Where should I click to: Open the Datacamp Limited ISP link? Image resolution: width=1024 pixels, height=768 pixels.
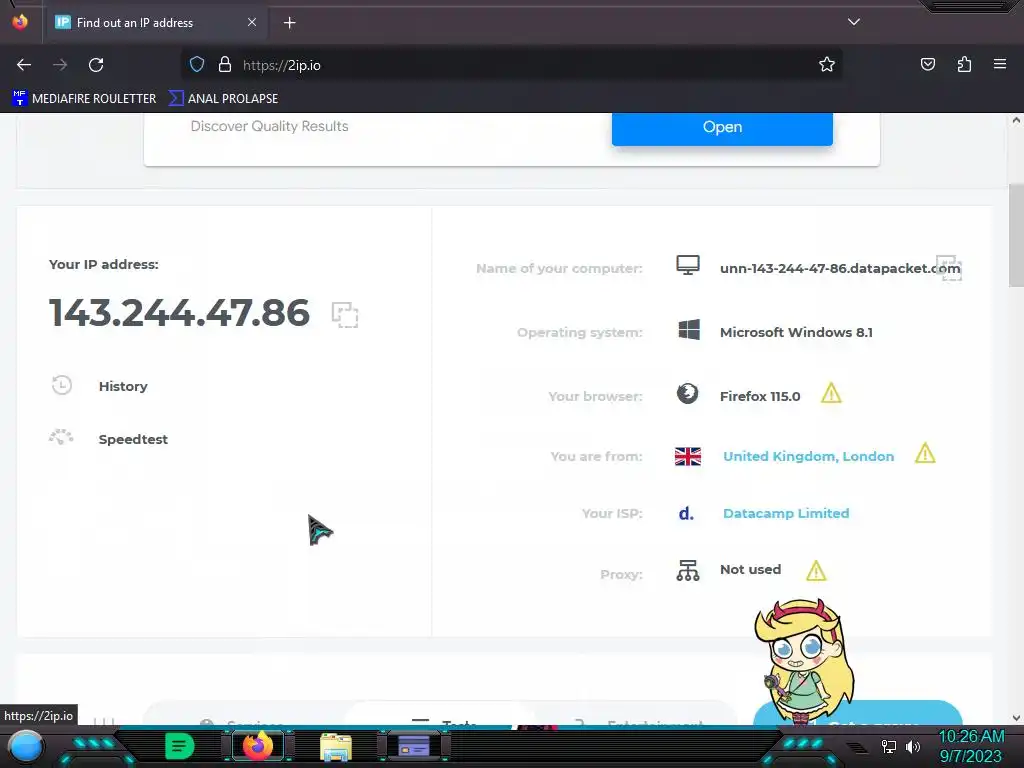coord(786,513)
